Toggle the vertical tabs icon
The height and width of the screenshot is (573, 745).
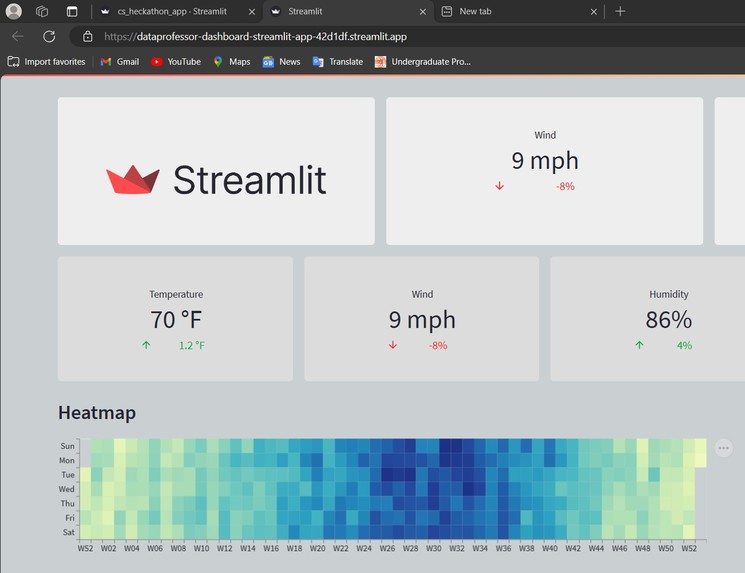click(x=72, y=11)
